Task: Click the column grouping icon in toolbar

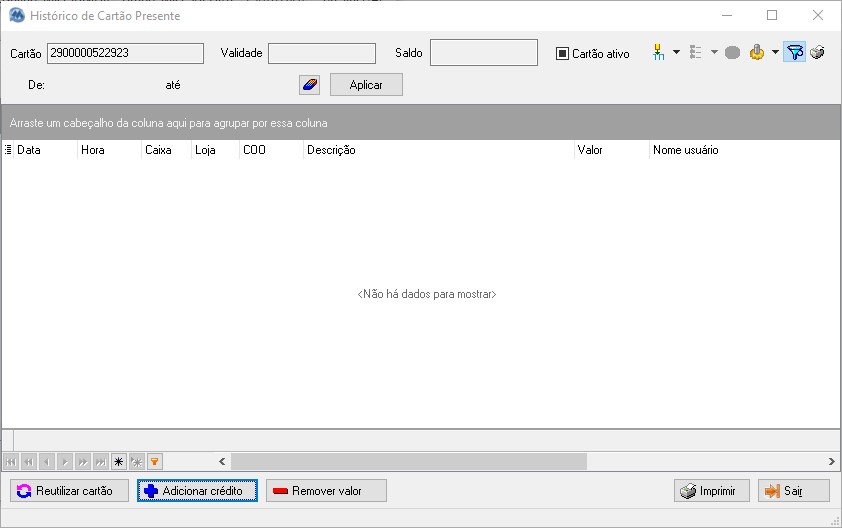Action: [658, 53]
